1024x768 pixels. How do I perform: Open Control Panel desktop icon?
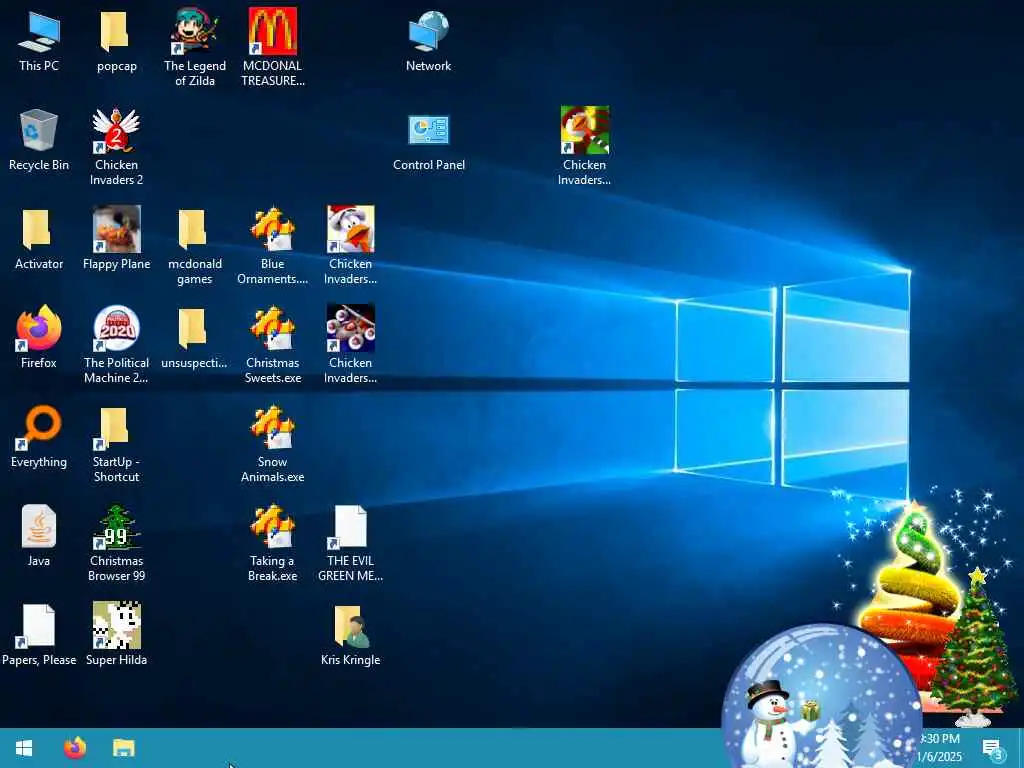pos(428,140)
